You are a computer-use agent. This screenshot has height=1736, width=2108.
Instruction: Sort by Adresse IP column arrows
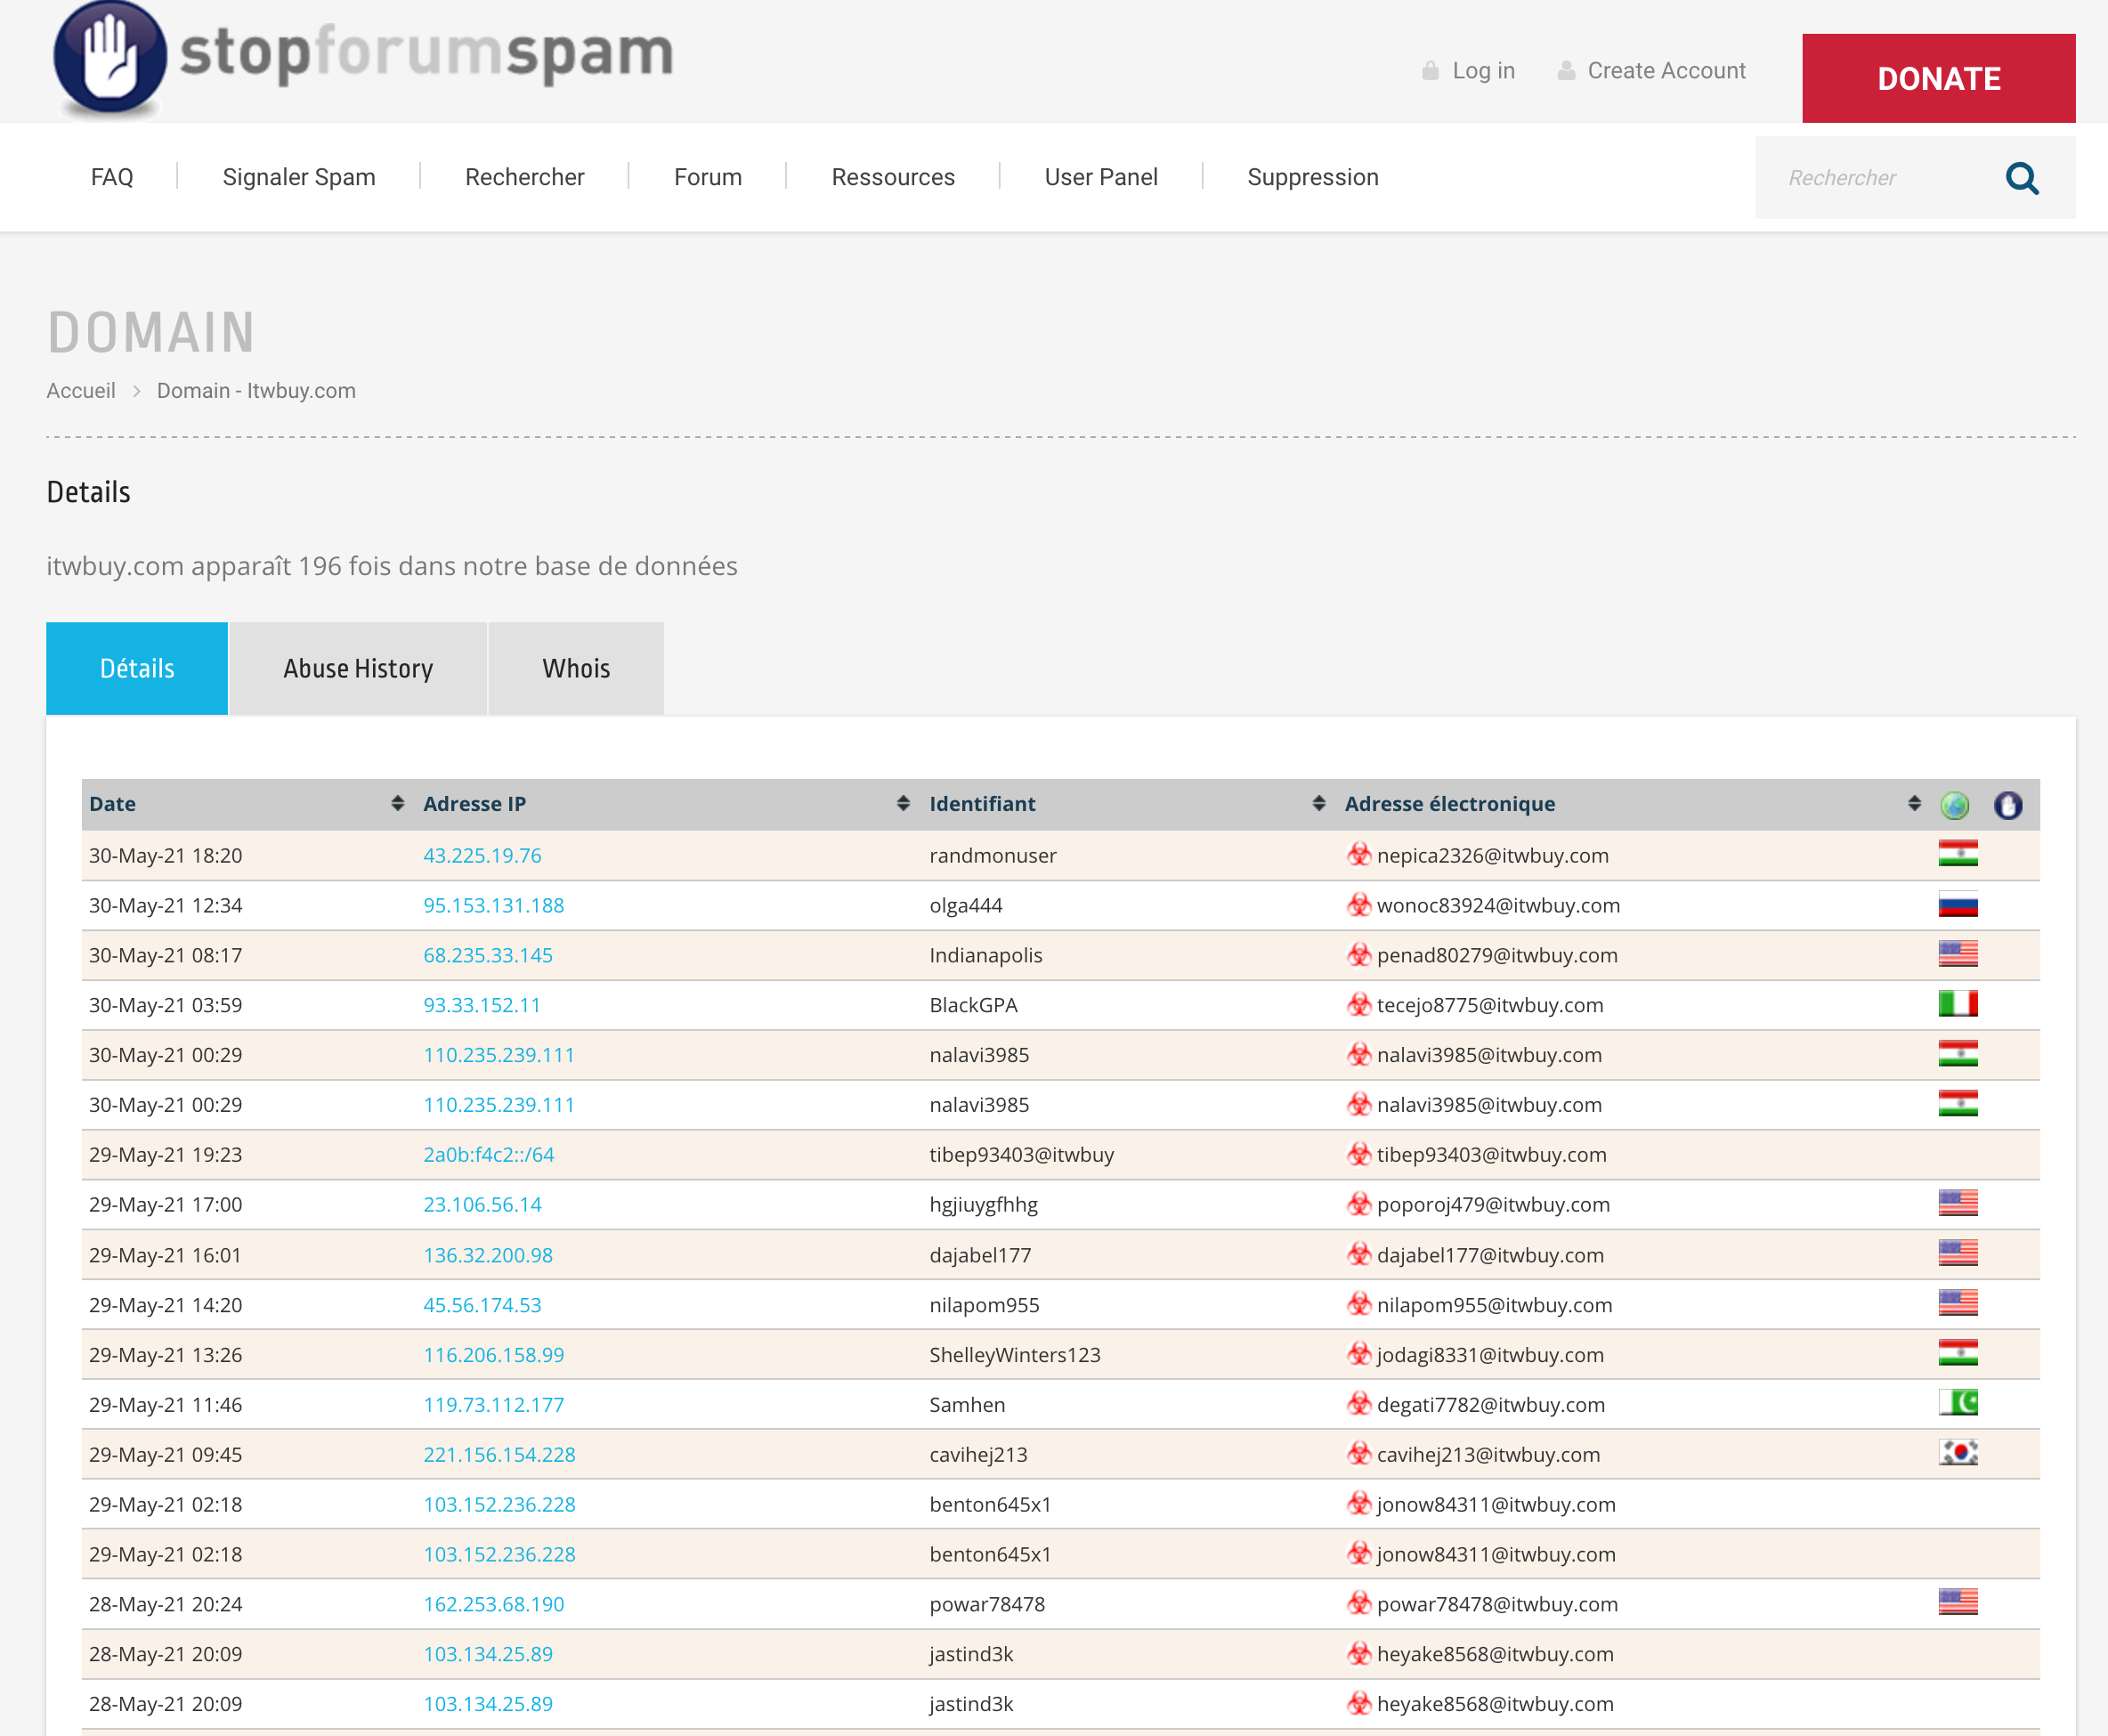[x=903, y=804]
